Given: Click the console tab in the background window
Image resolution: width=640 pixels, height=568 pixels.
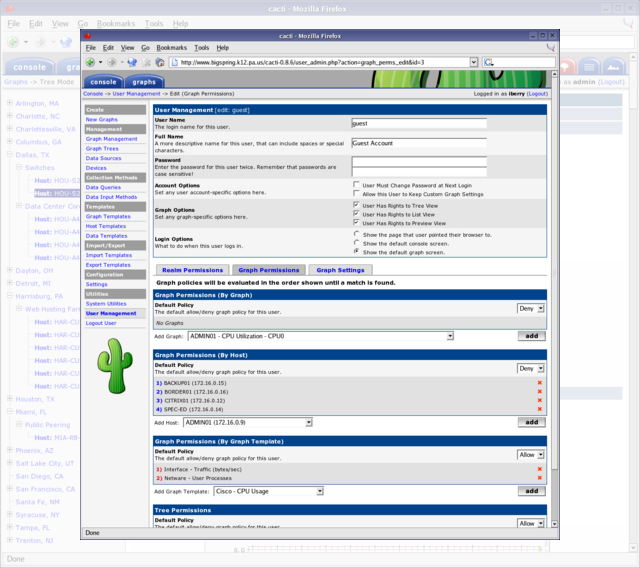Looking at the screenshot, I should [x=29, y=67].
